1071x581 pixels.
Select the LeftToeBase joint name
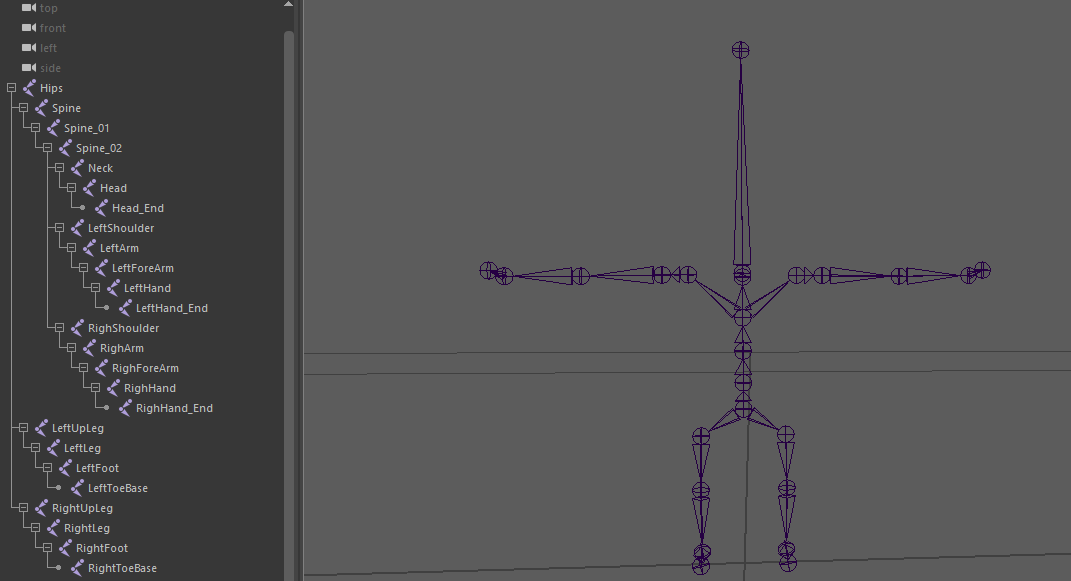(x=117, y=488)
